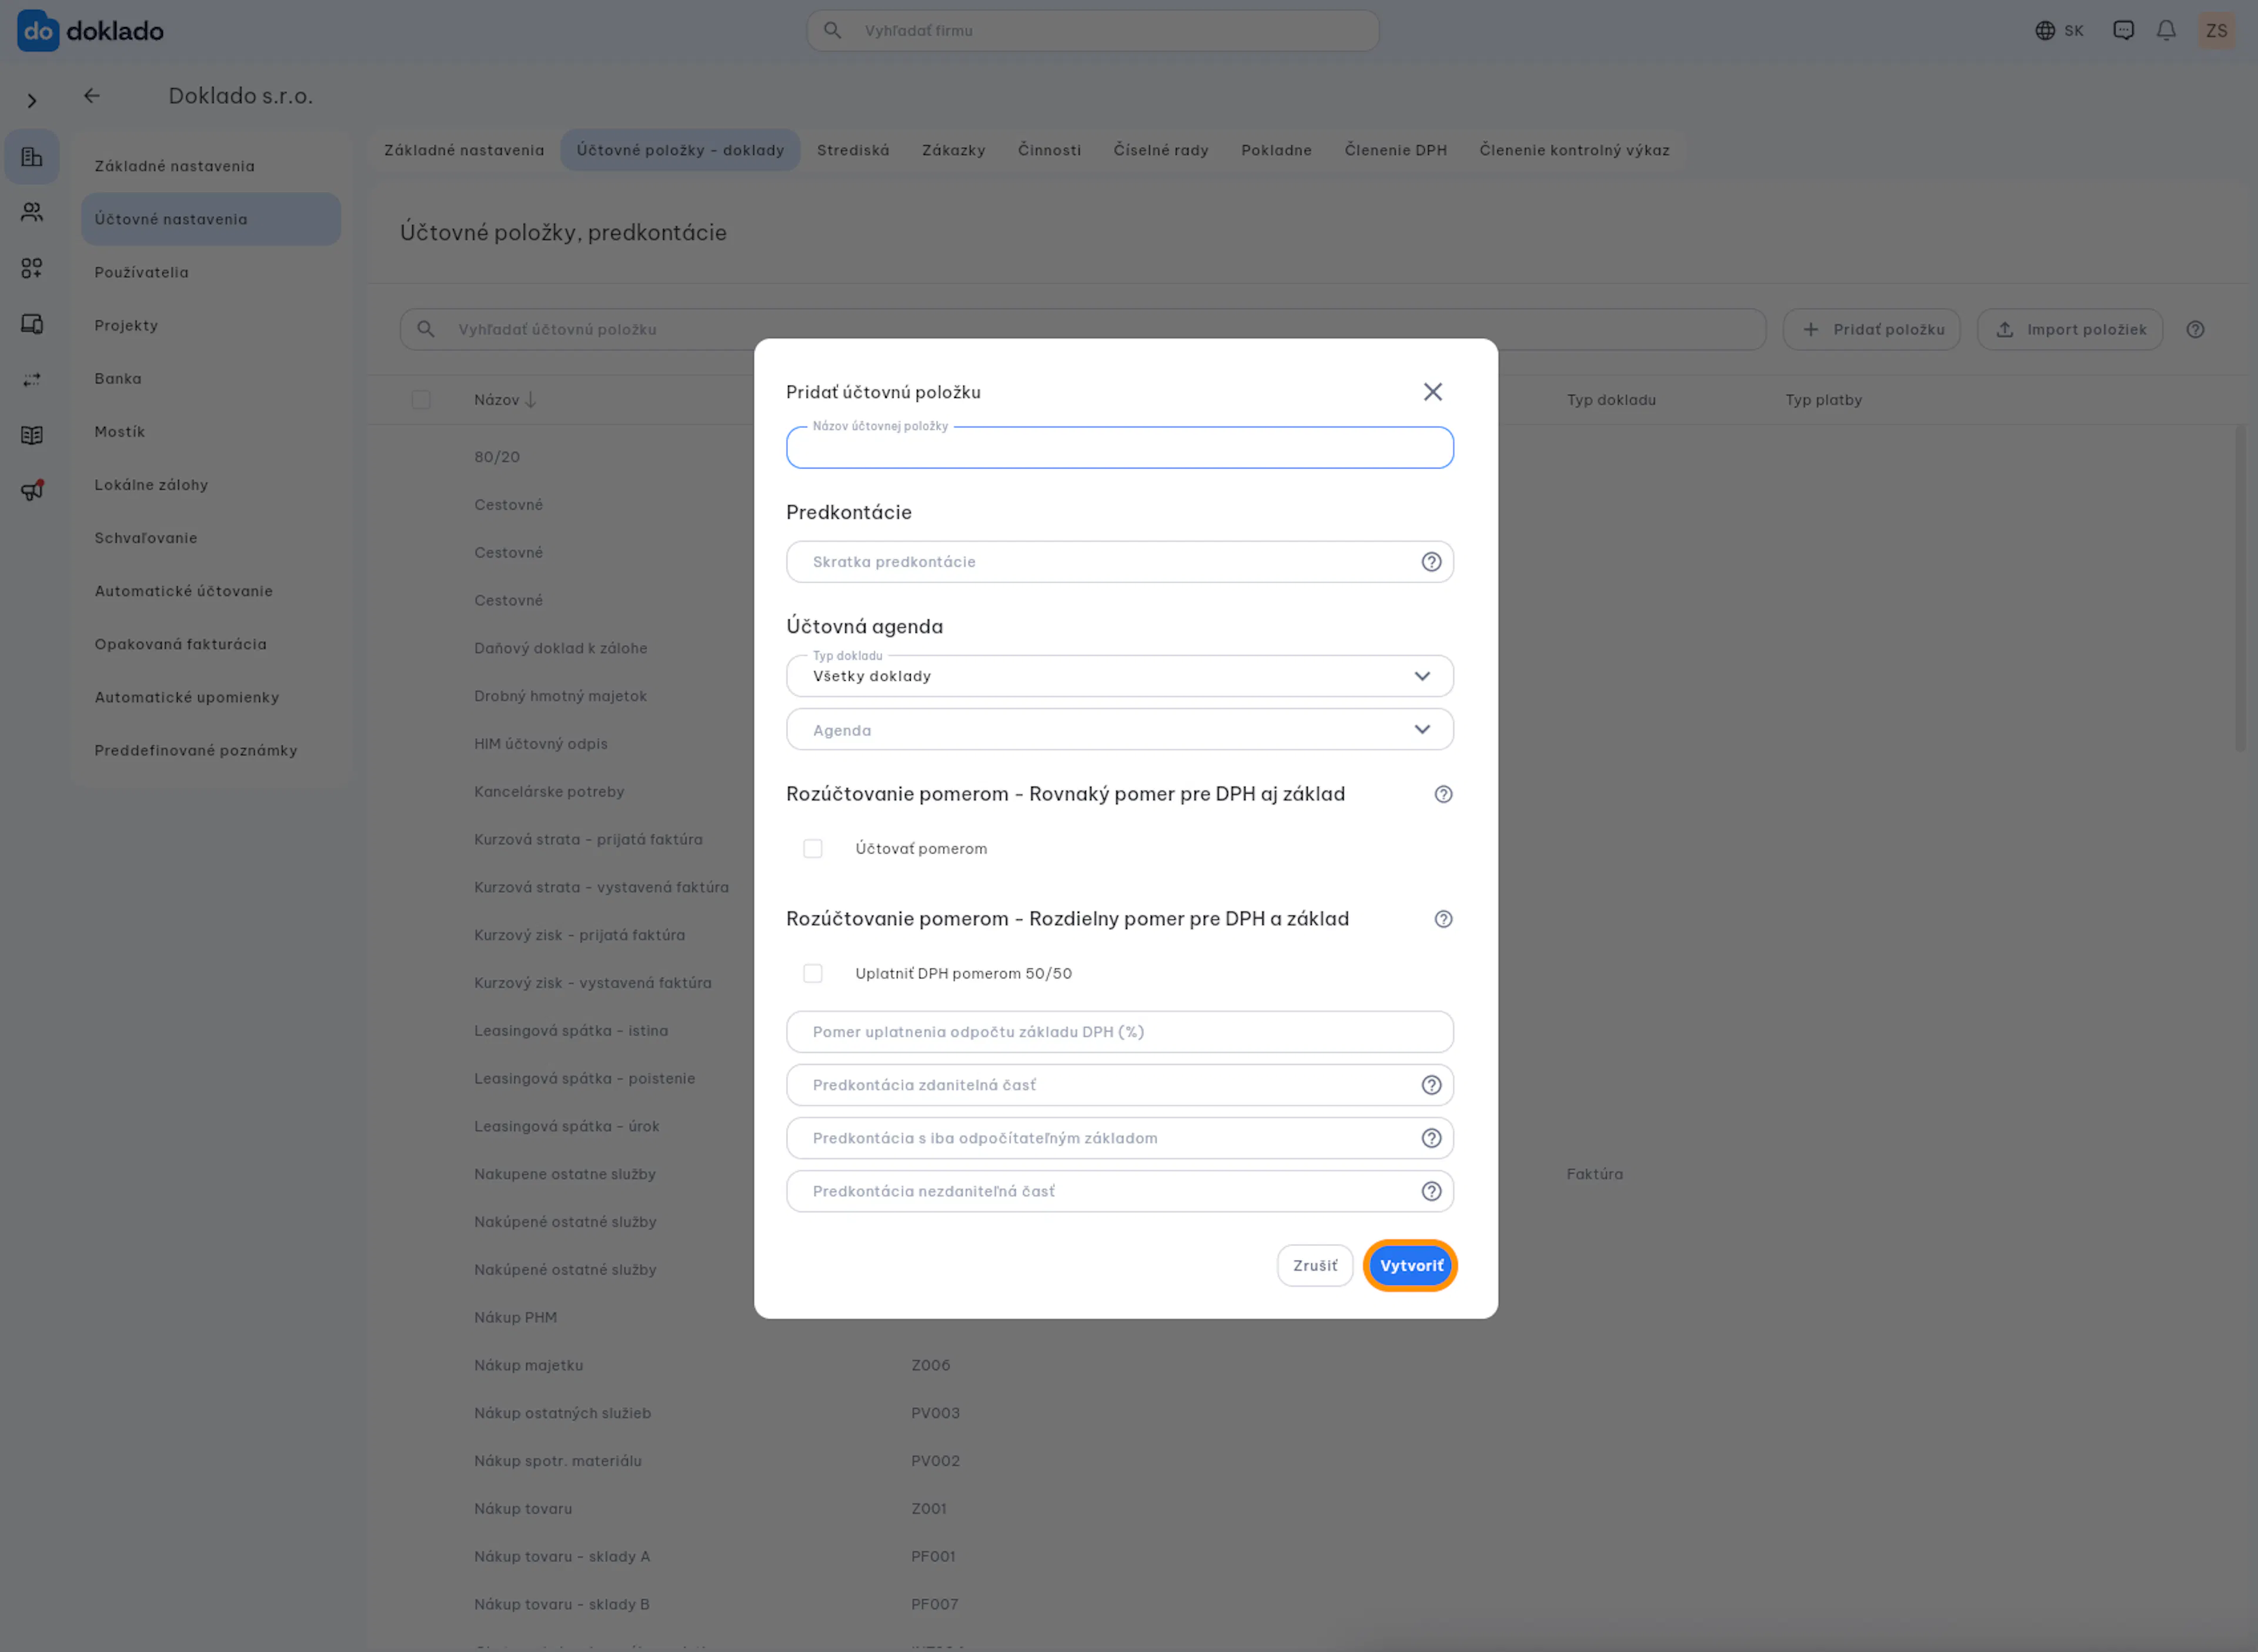Open the company building sidebar icon
This screenshot has height=1652, width=2258.
[x=32, y=157]
